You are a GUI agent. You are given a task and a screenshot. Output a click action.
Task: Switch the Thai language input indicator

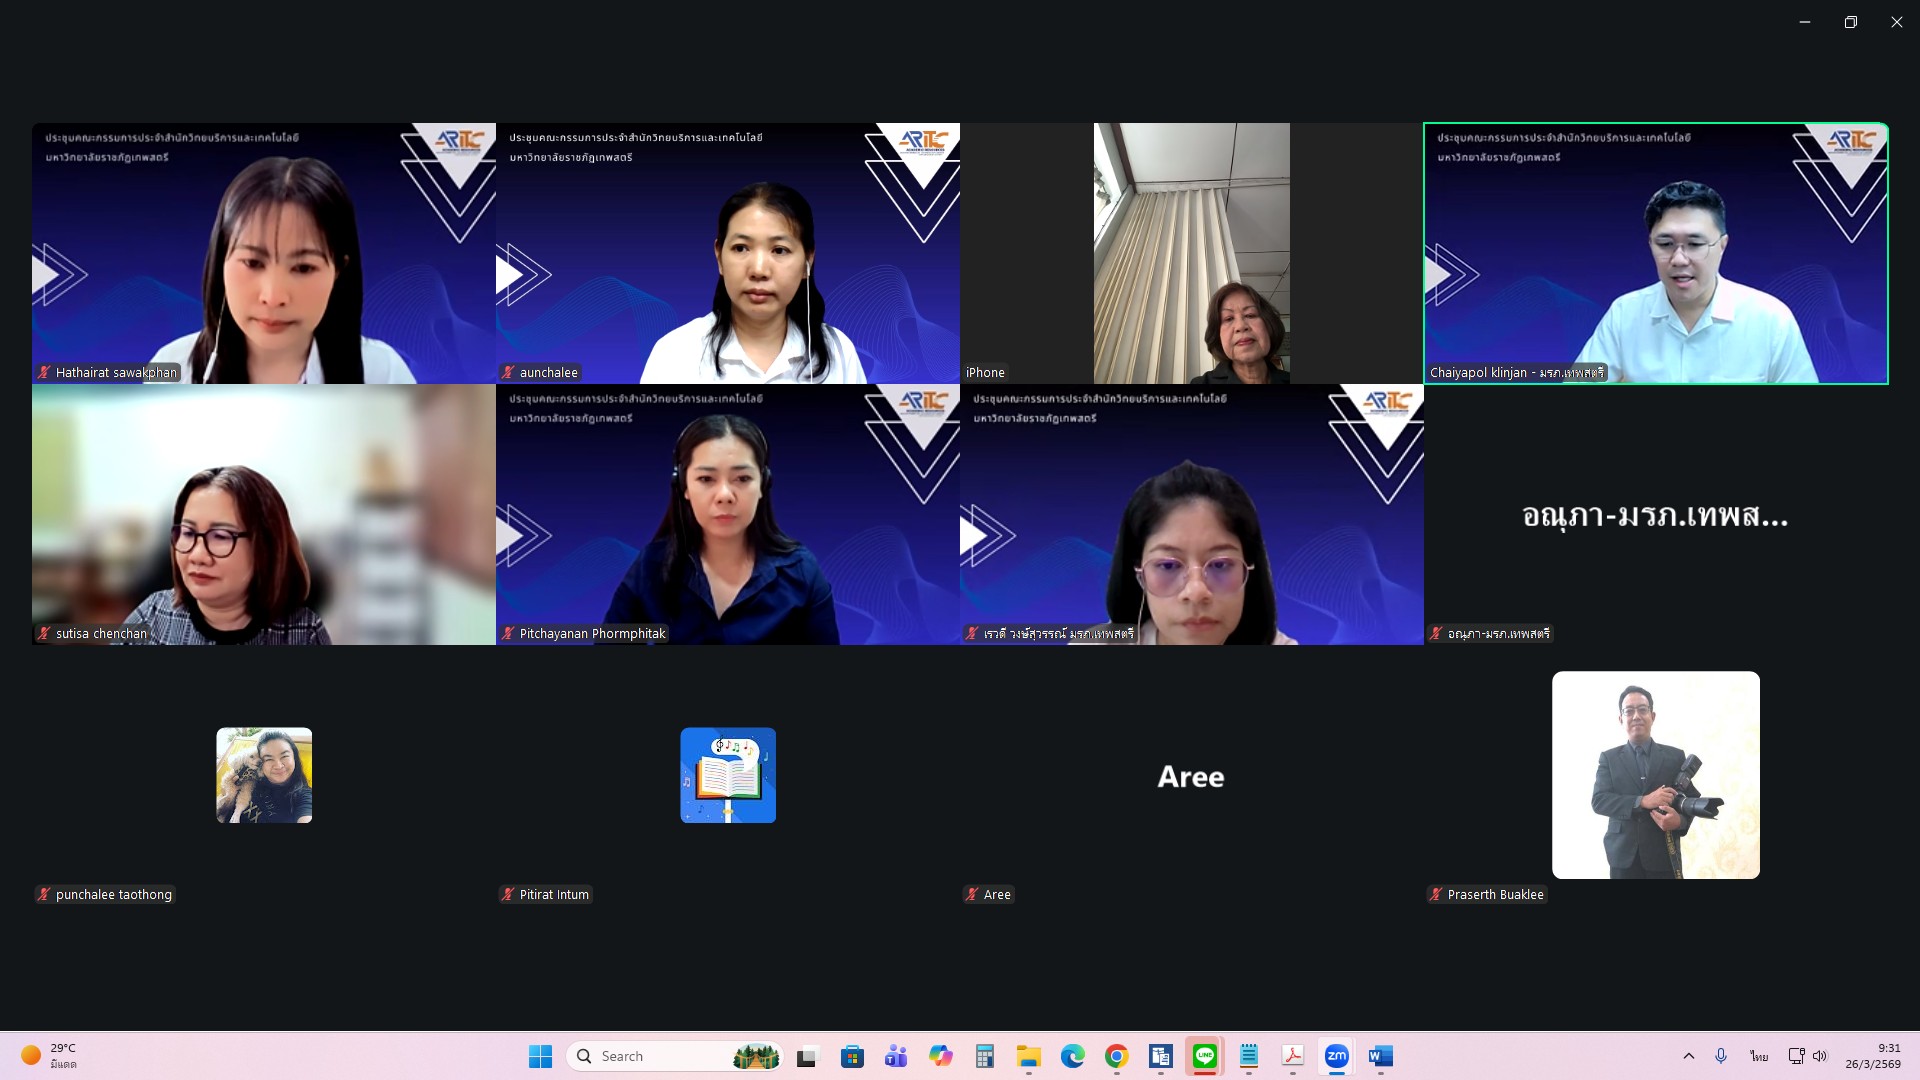pos(1759,1056)
